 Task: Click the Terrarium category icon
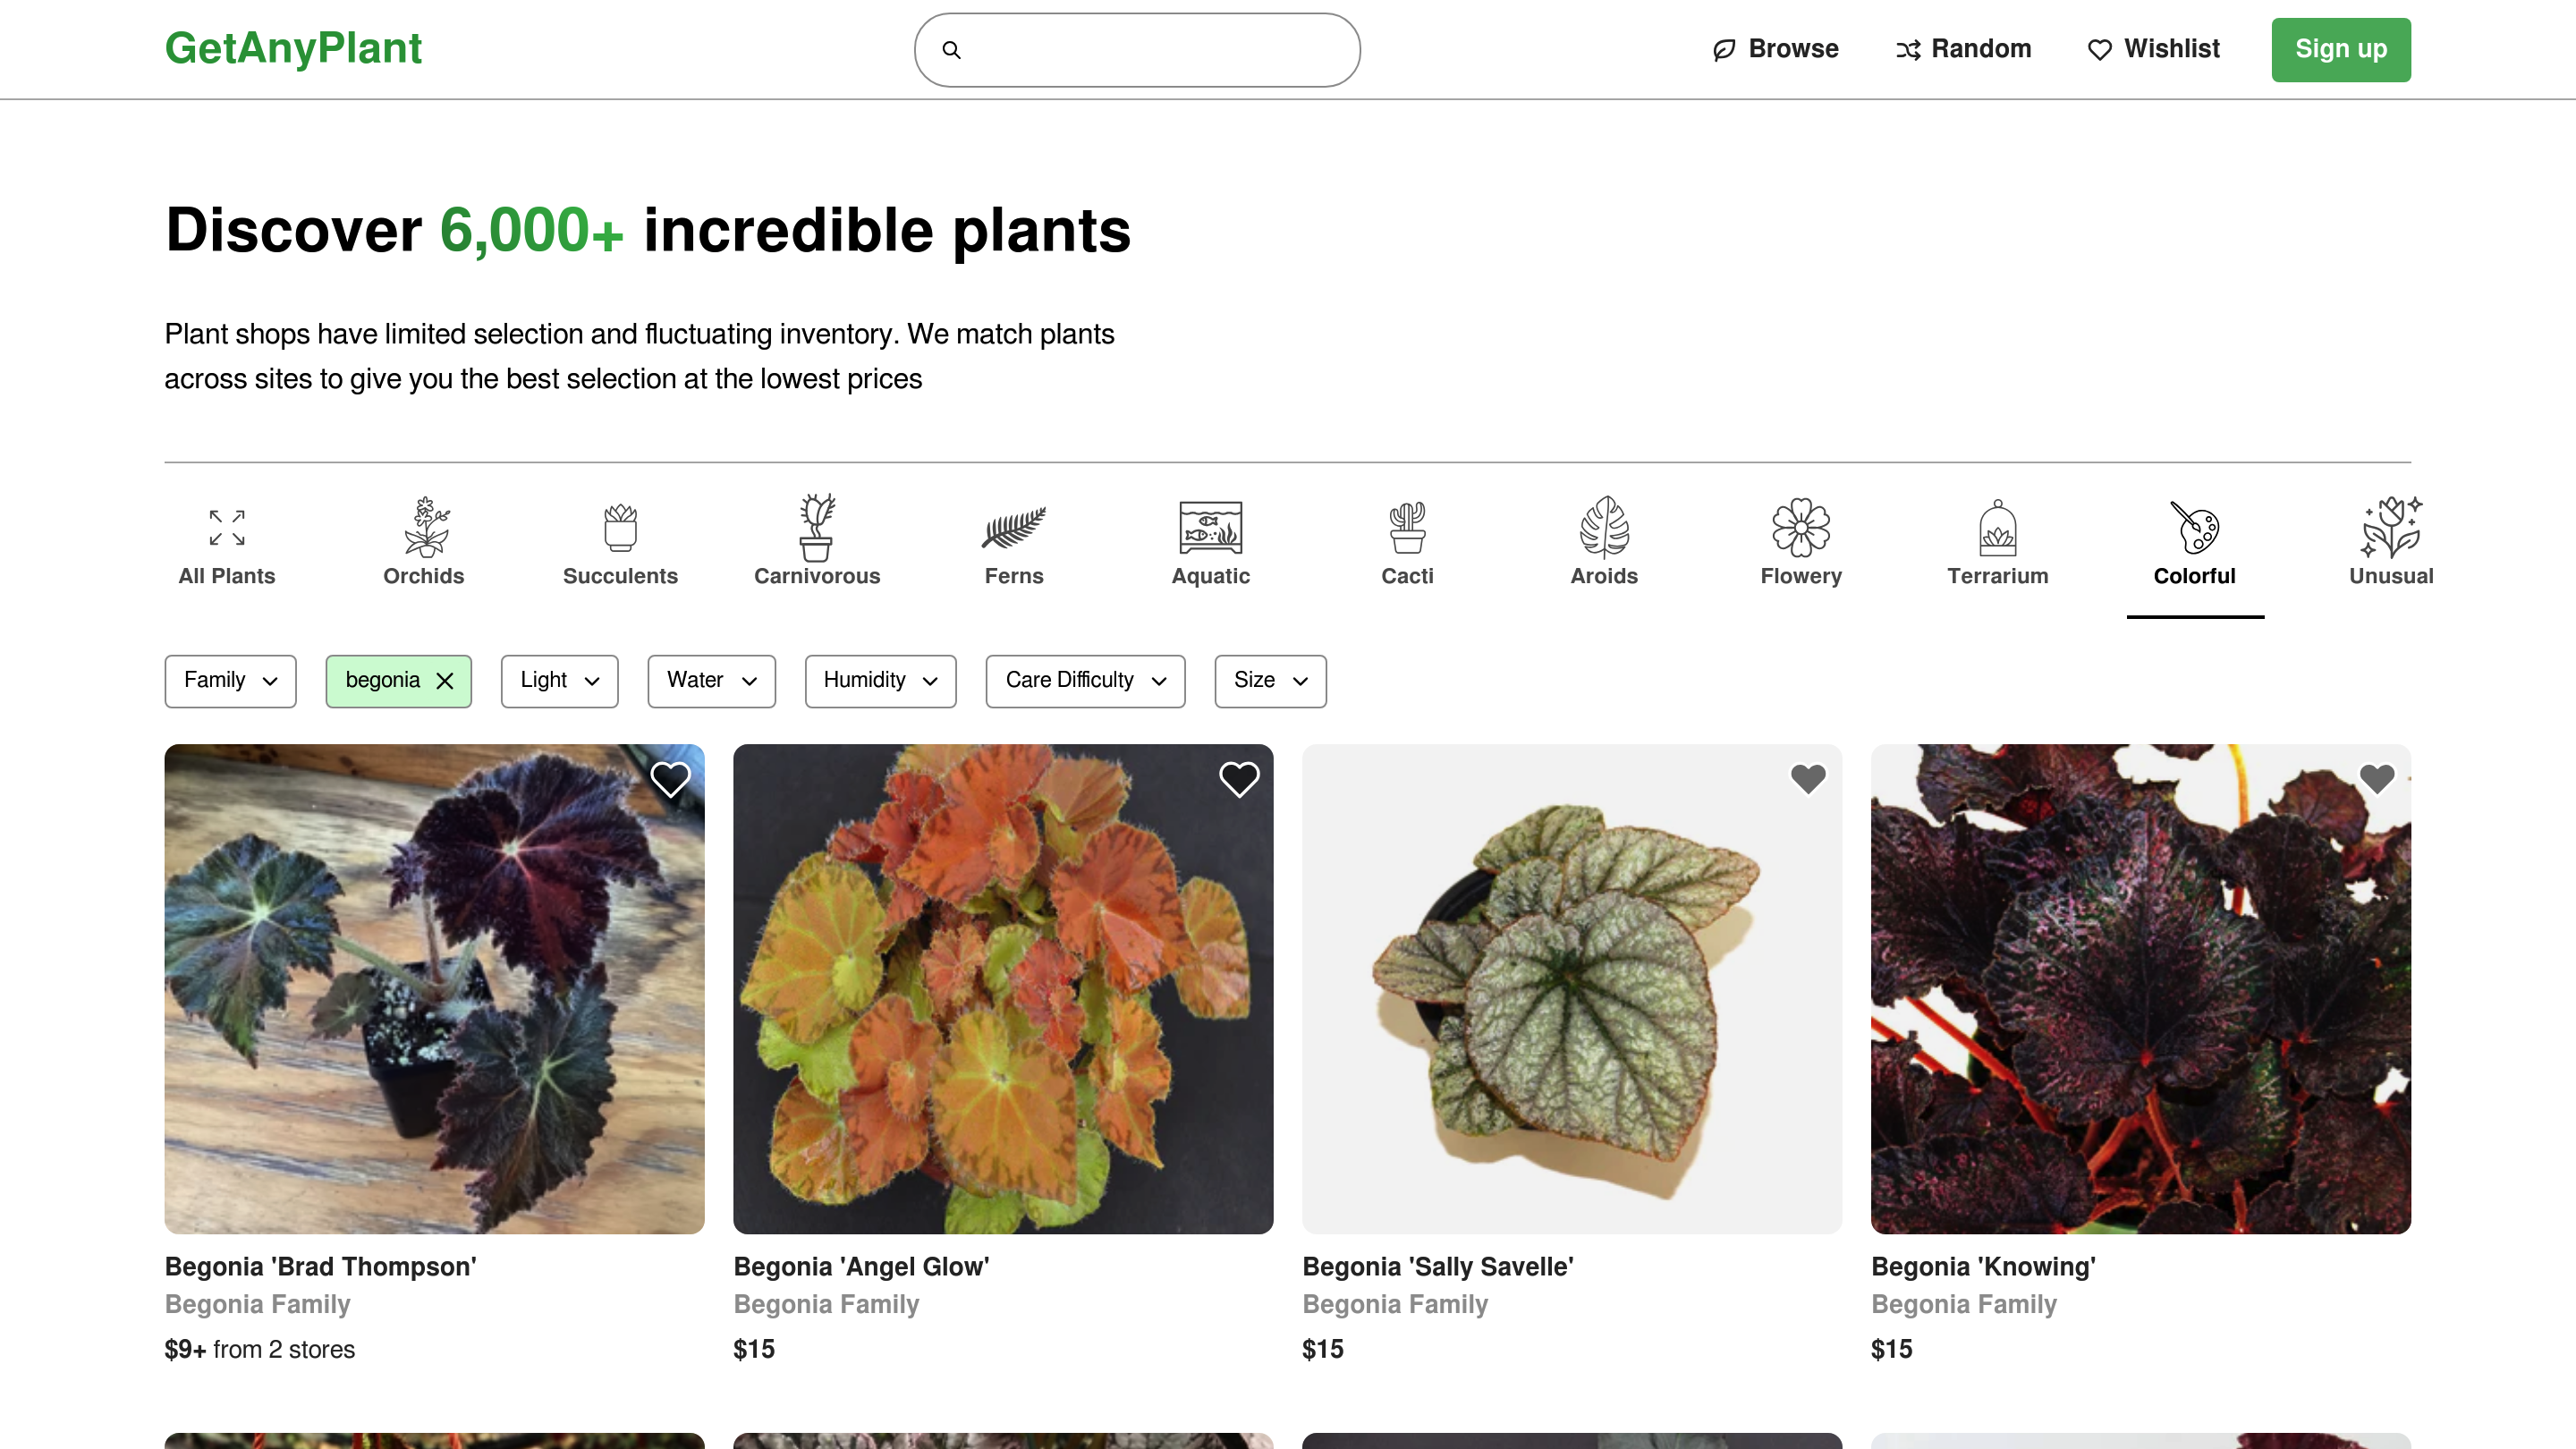point(1997,530)
